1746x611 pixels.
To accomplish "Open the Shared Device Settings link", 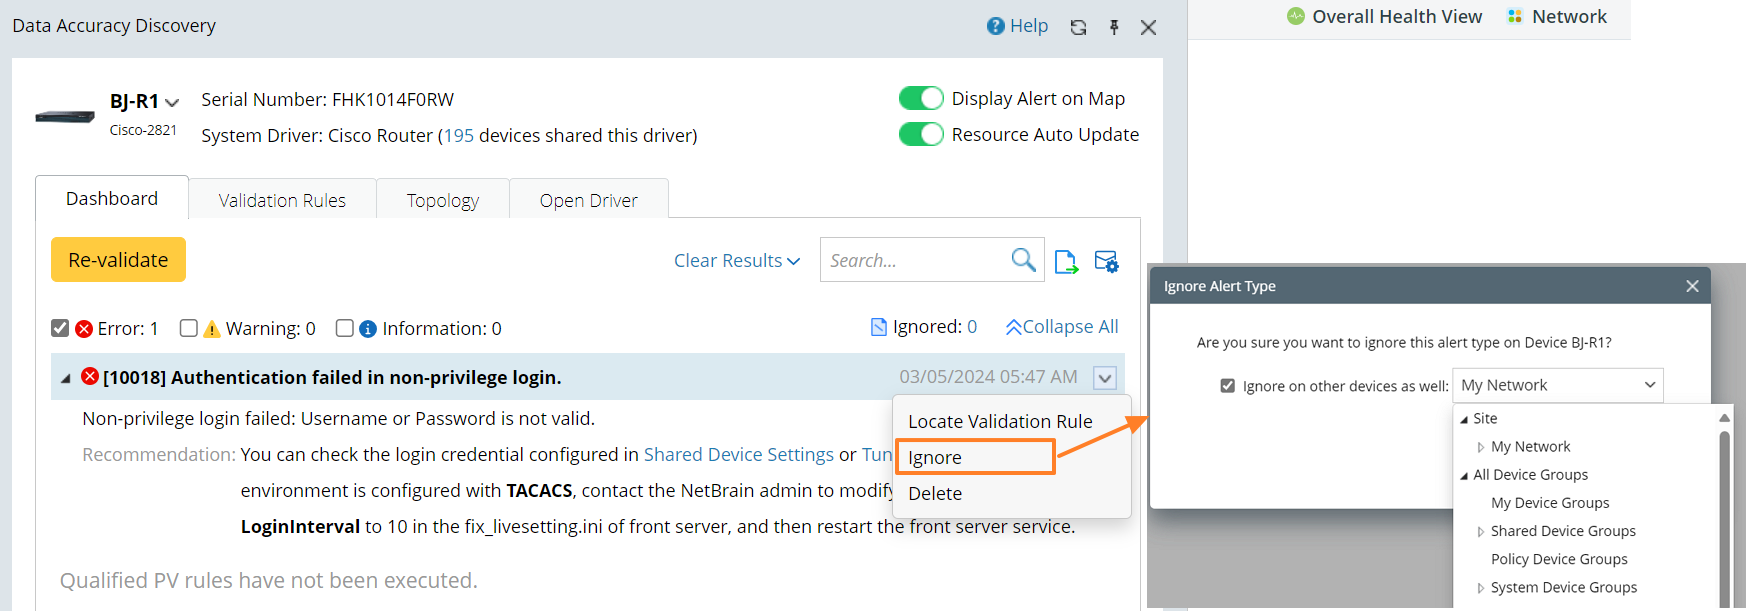I will click(x=738, y=455).
